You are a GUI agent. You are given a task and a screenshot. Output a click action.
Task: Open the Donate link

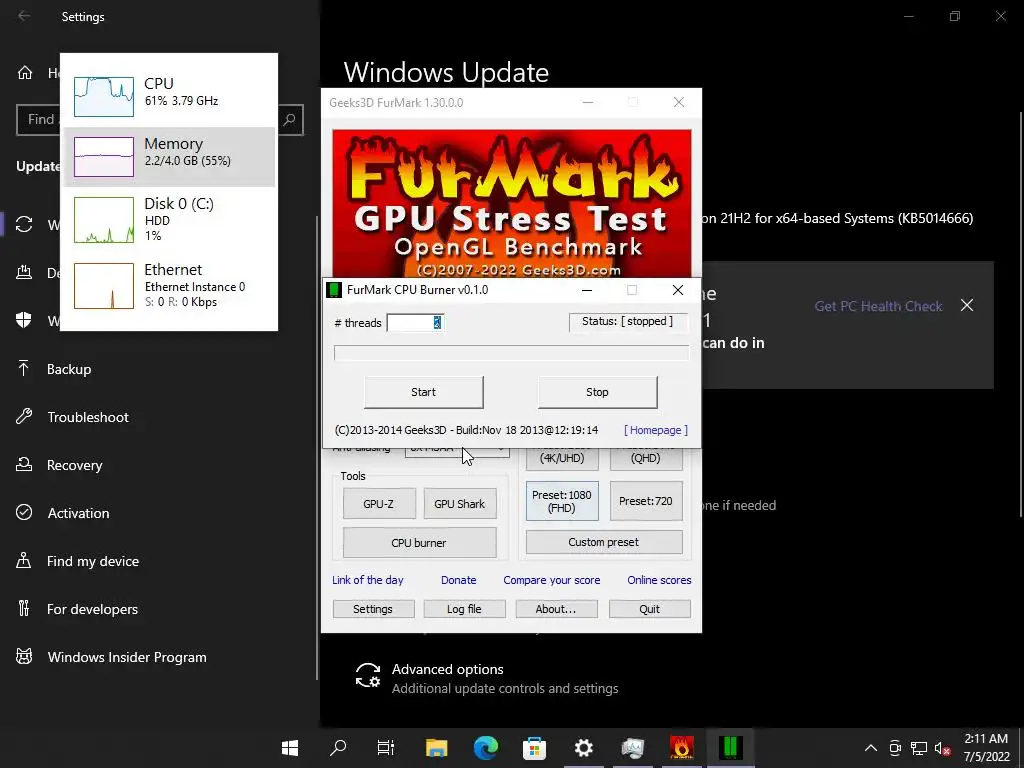click(458, 580)
